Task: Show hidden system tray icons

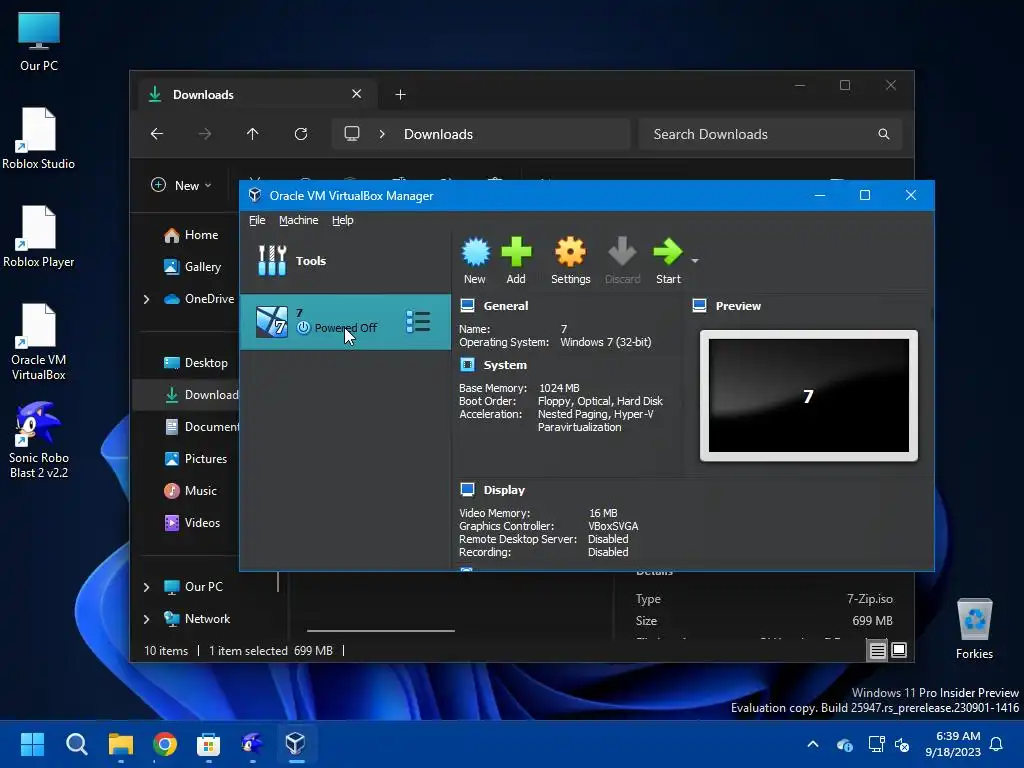Action: (x=813, y=744)
